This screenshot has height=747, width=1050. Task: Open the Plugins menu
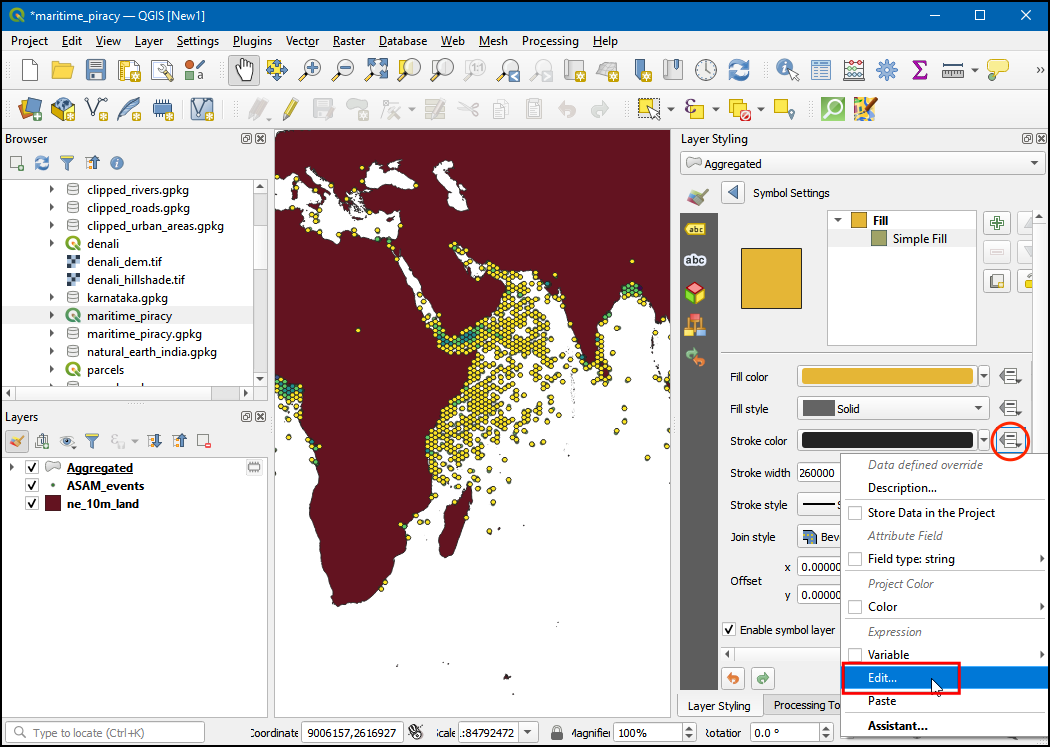pos(252,41)
